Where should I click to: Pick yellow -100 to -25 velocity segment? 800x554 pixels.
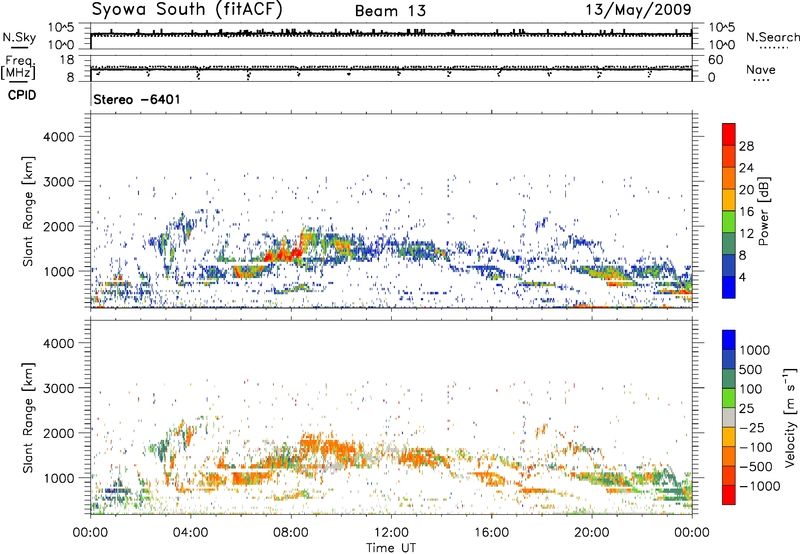pos(729,437)
